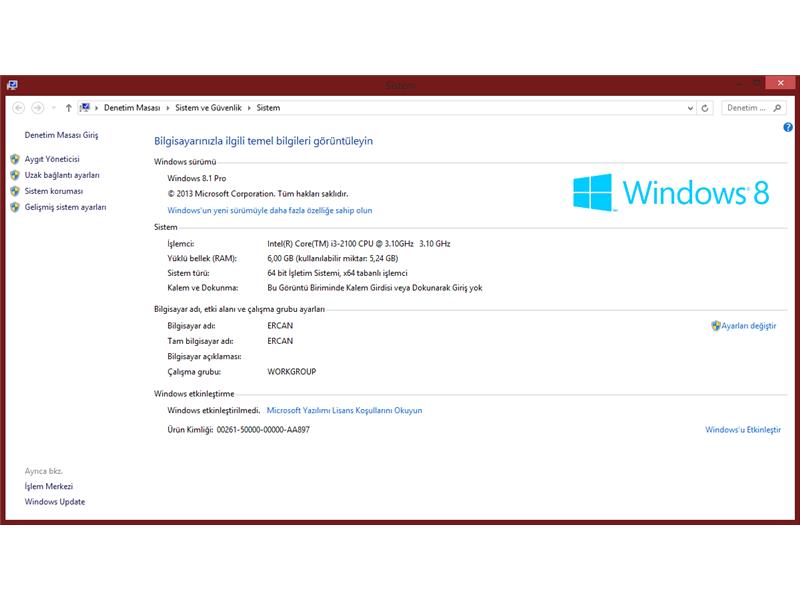Expand the address bar history dropdown
This screenshot has height=600, width=800.
(690, 108)
